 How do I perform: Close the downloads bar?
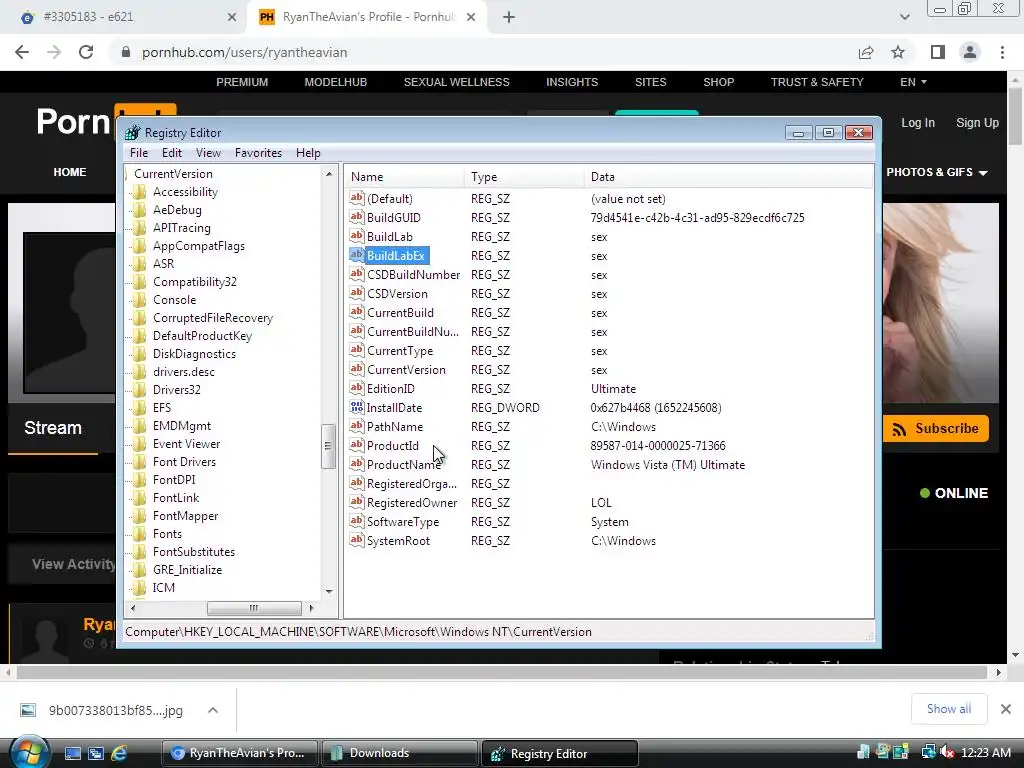pyautogui.click(x=1006, y=709)
